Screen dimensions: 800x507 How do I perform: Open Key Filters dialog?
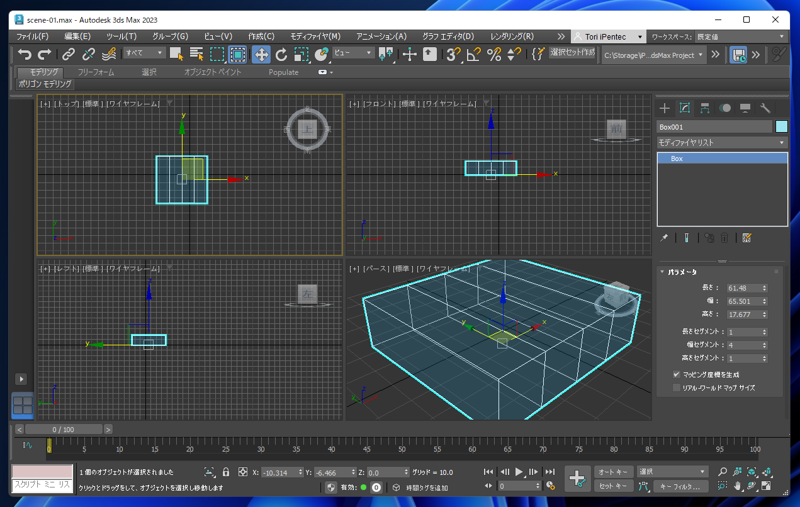tap(681, 486)
